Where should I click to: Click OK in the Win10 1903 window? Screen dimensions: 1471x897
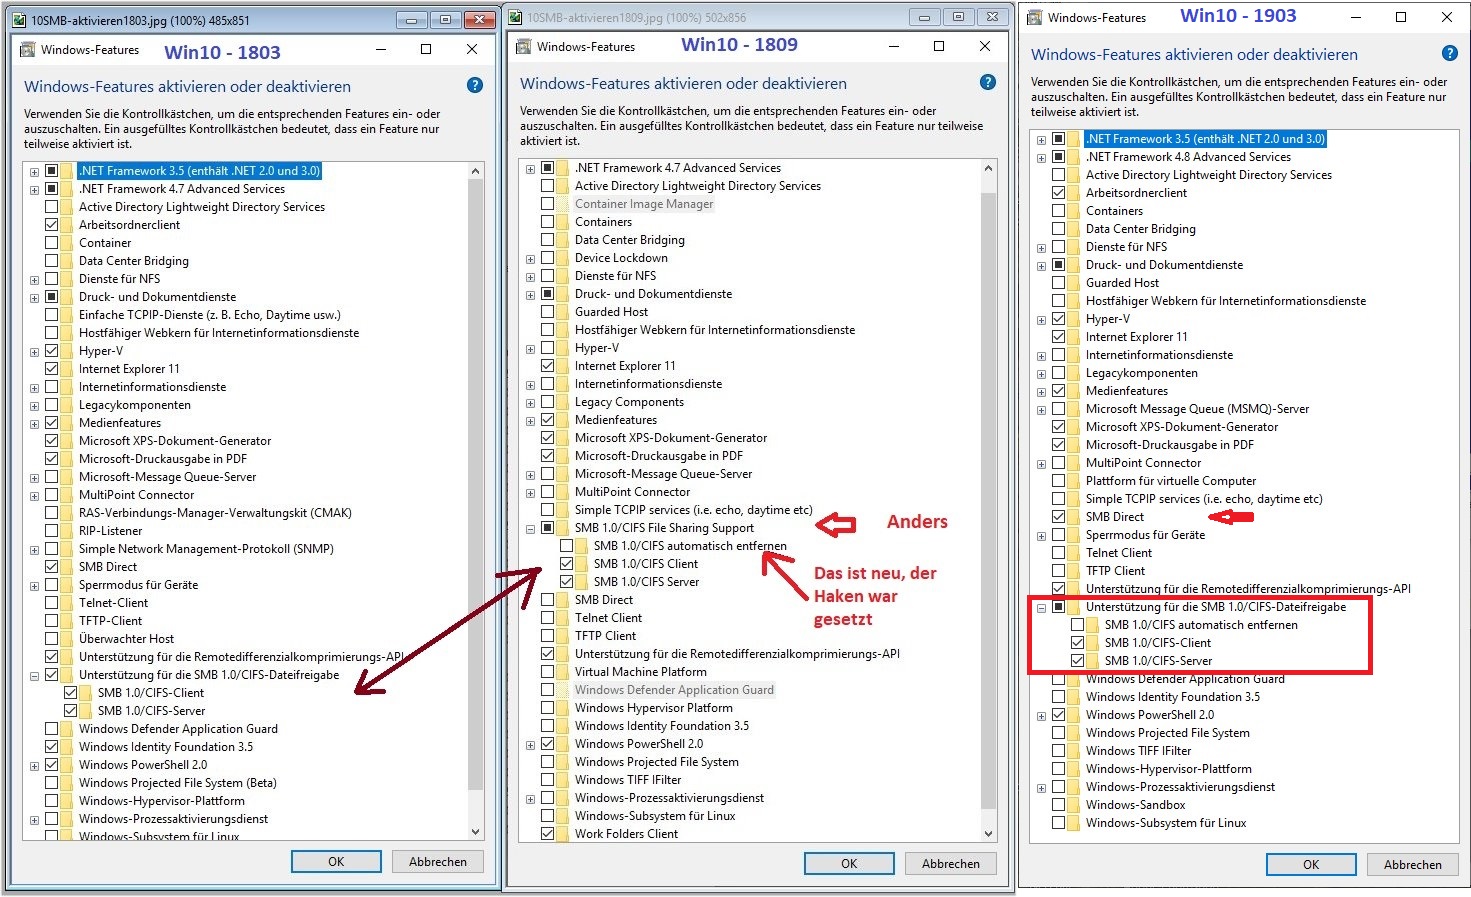pyautogui.click(x=1311, y=865)
